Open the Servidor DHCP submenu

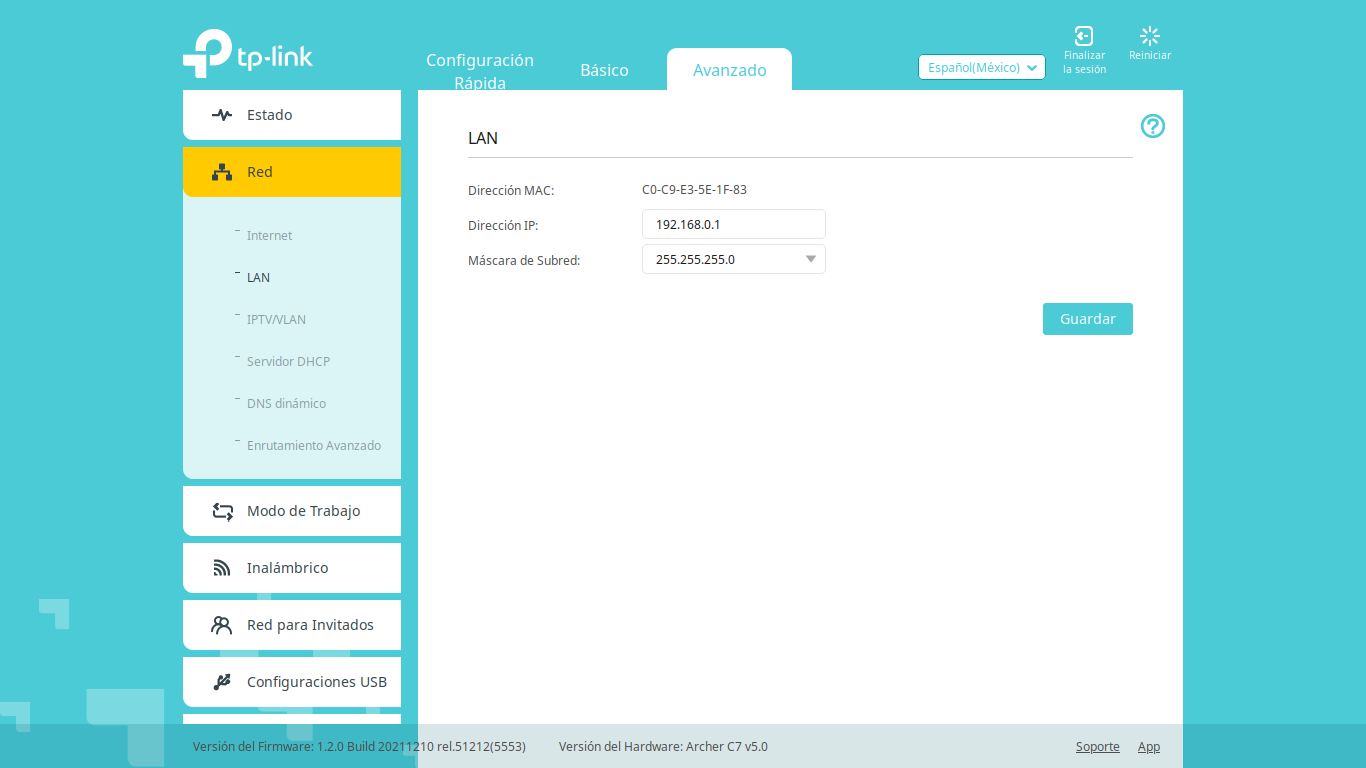coord(288,362)
